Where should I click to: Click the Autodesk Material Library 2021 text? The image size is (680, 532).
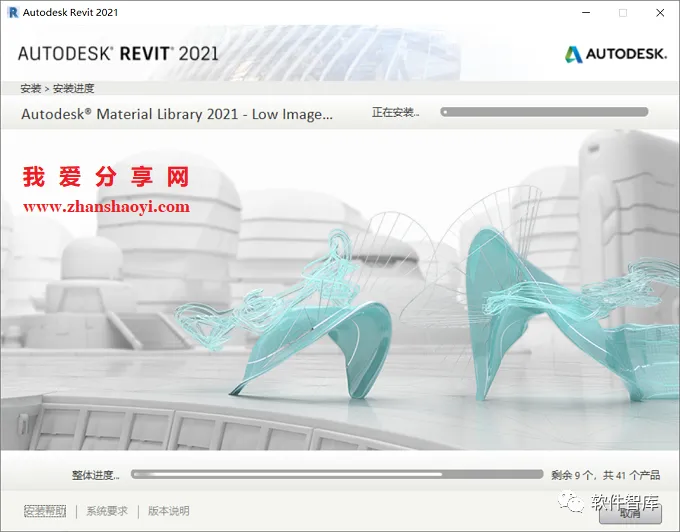[x=177, y=114]
